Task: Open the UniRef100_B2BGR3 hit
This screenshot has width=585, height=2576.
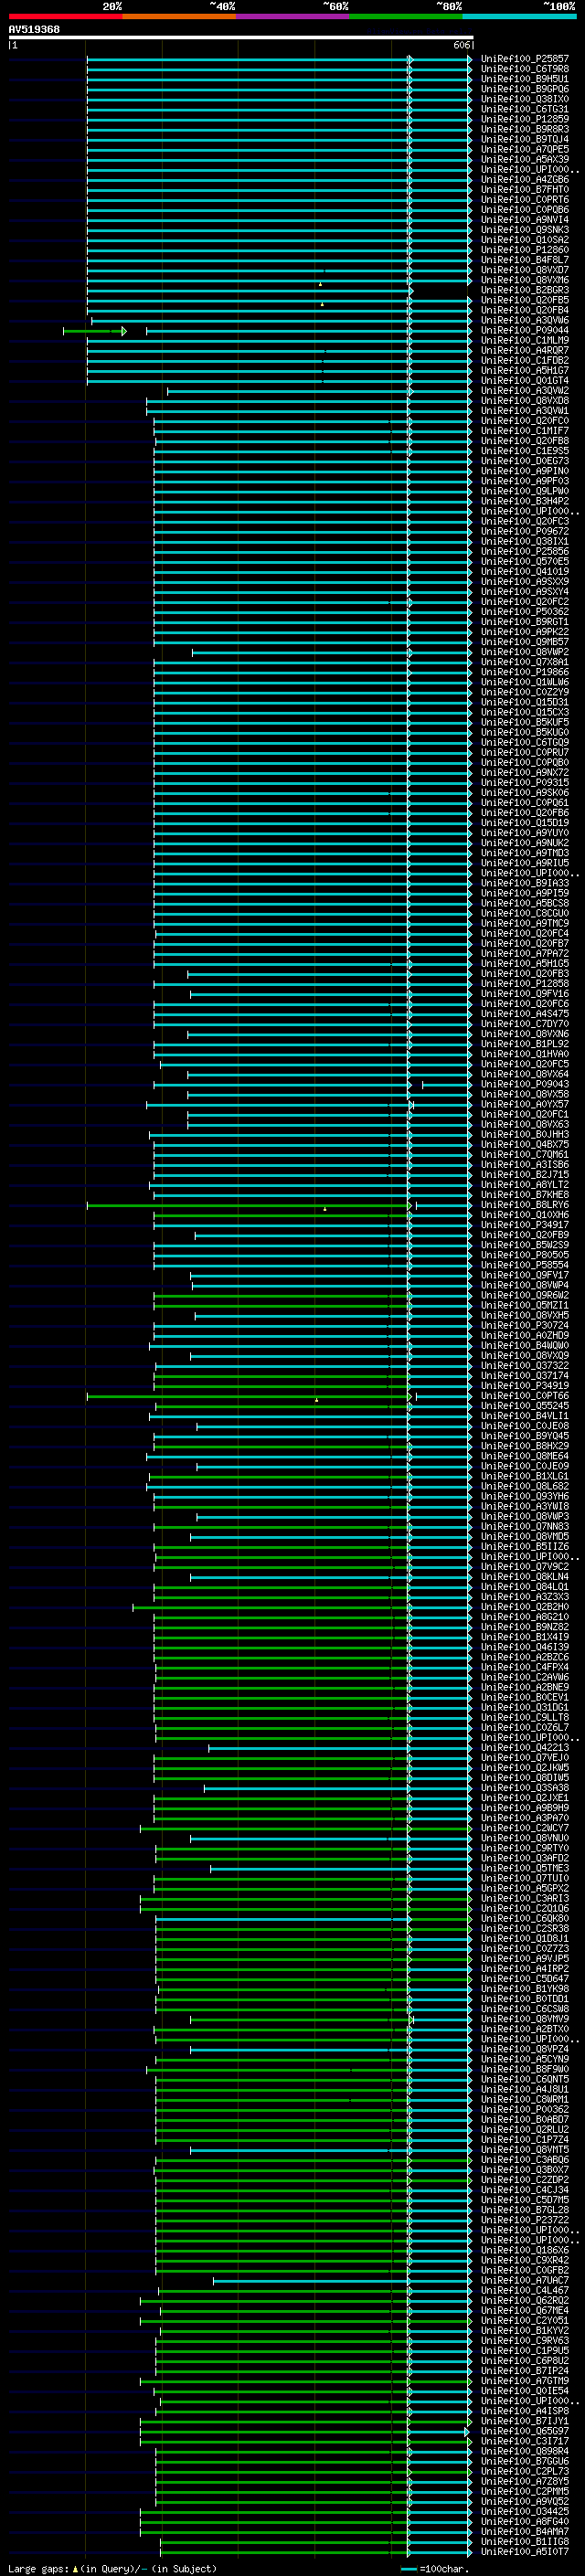Action: click(x=524, y=290)
